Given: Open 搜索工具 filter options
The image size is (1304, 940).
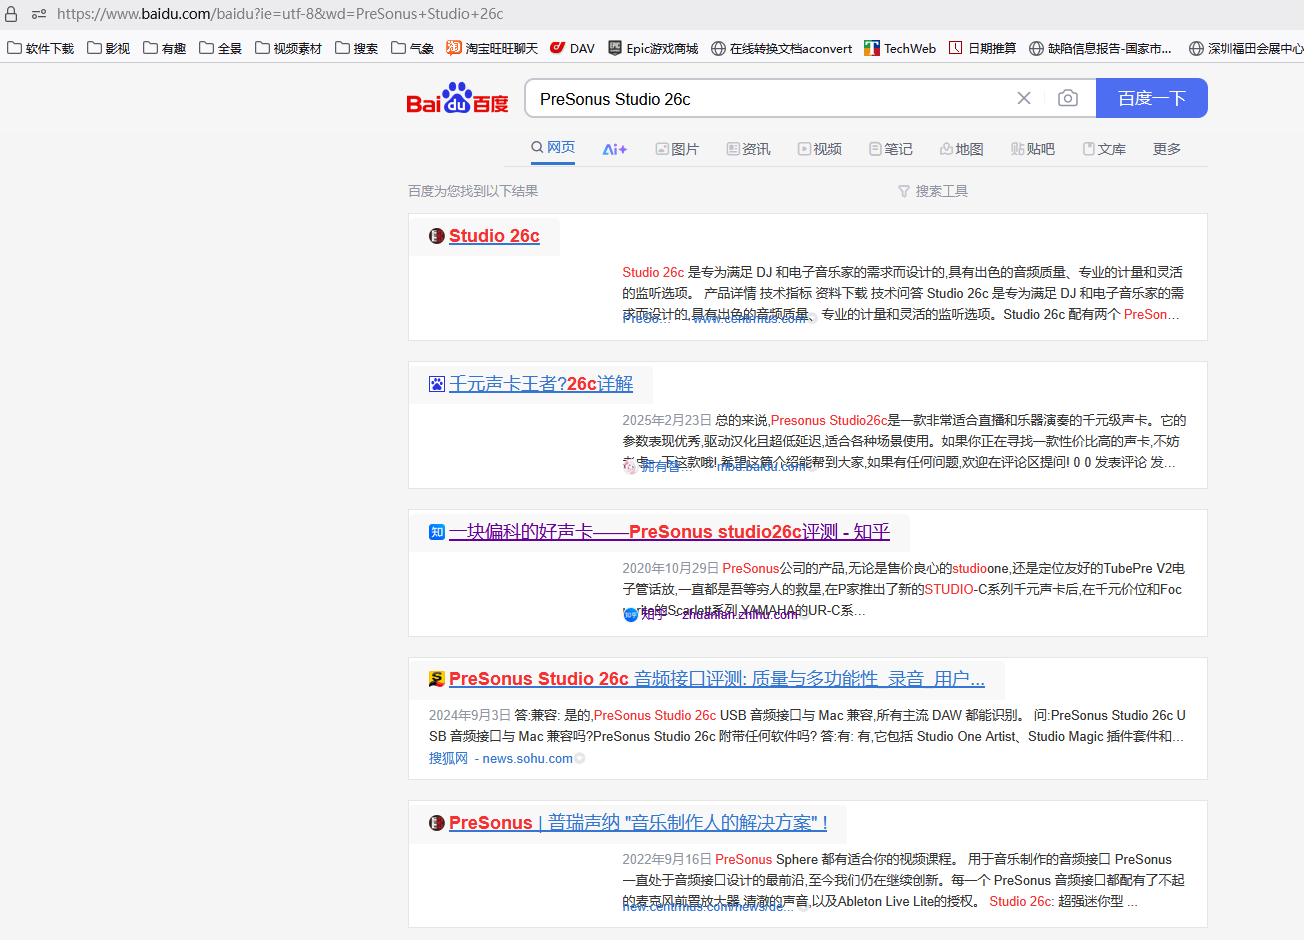Looking at the screenshot, I should point(933,191).
